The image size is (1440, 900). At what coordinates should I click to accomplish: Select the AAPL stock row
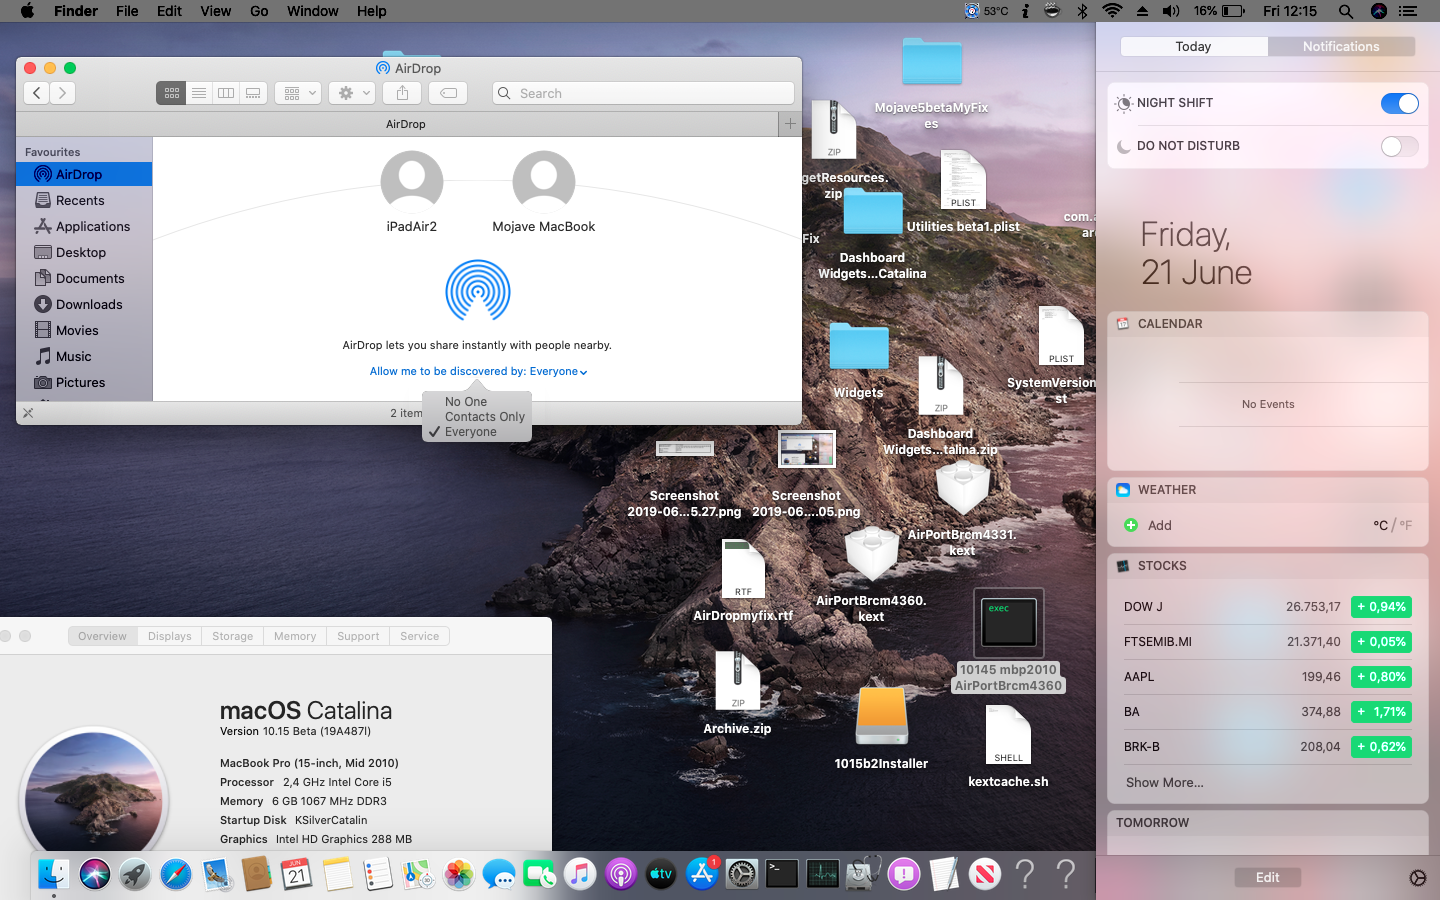1267,677
